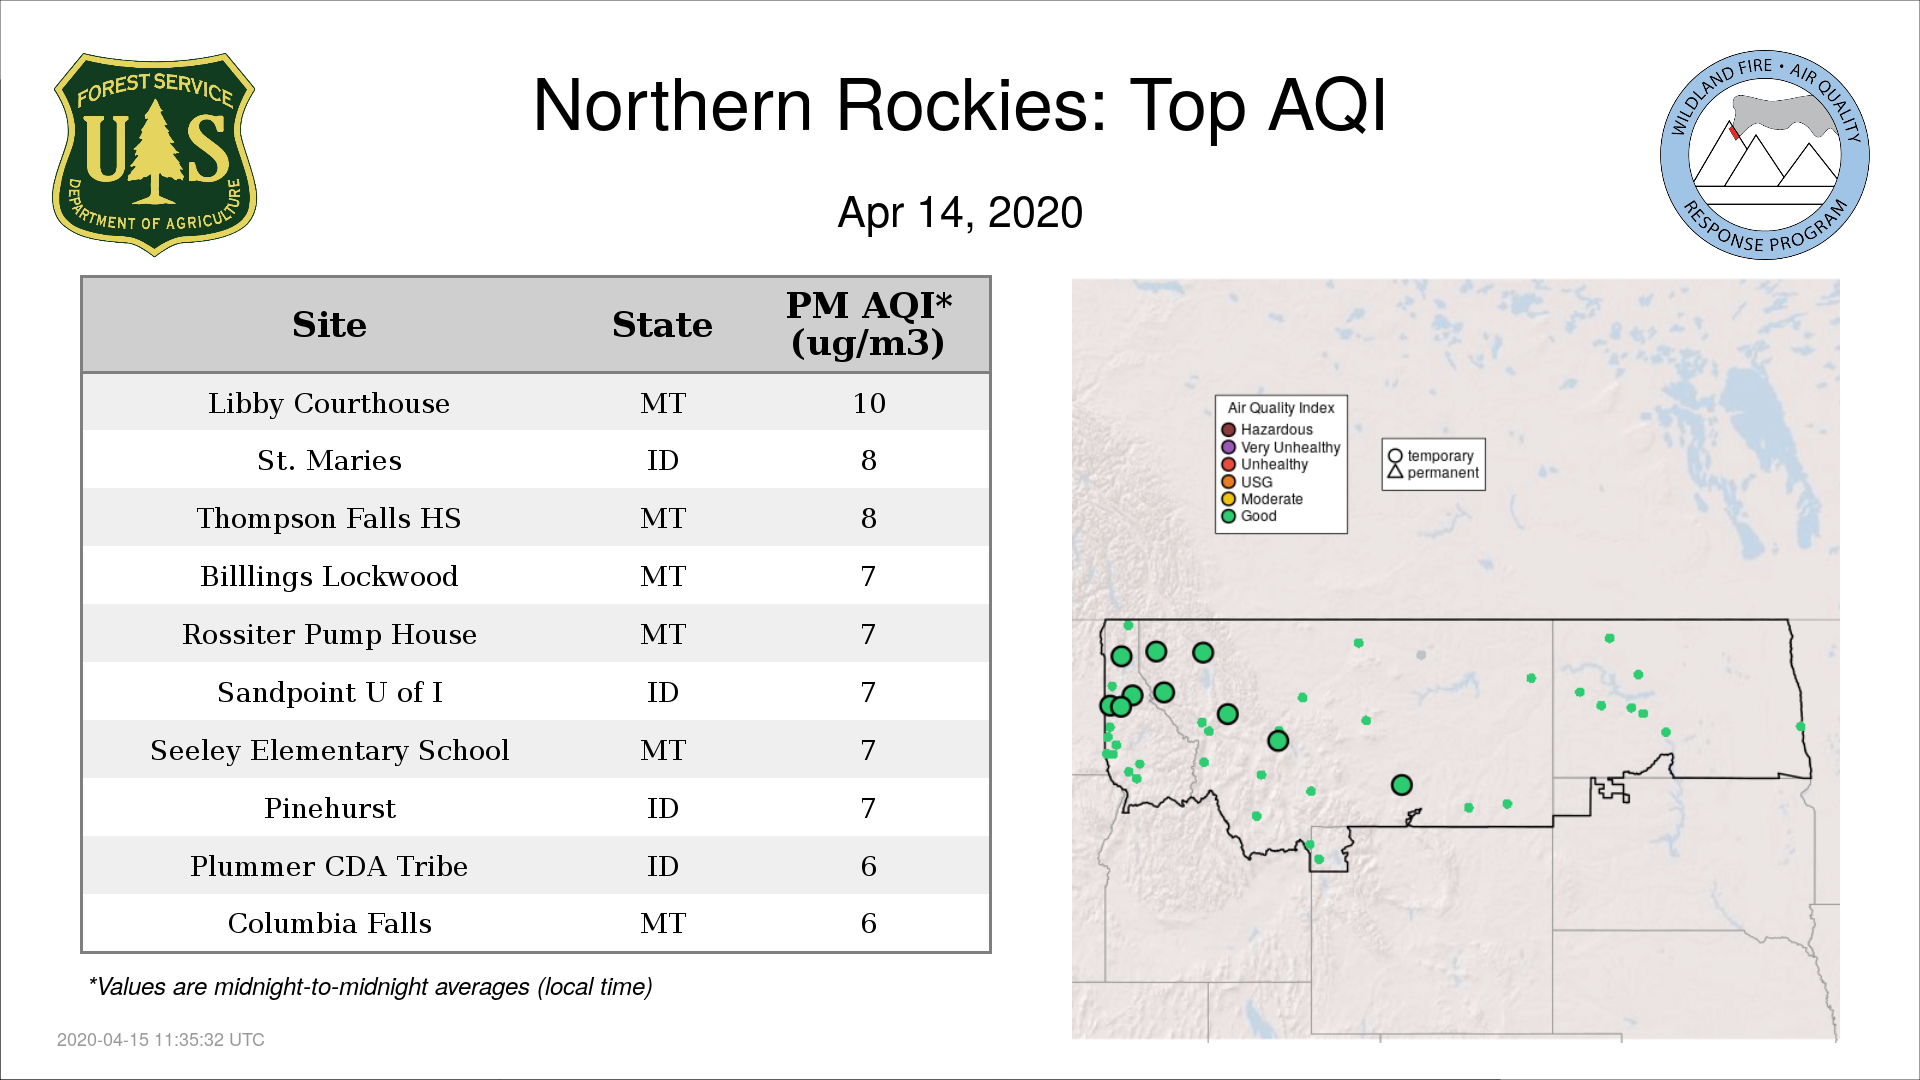
Task: Select the midnight-to-midnight averages footnote
Action: click(x=370, y=987)
